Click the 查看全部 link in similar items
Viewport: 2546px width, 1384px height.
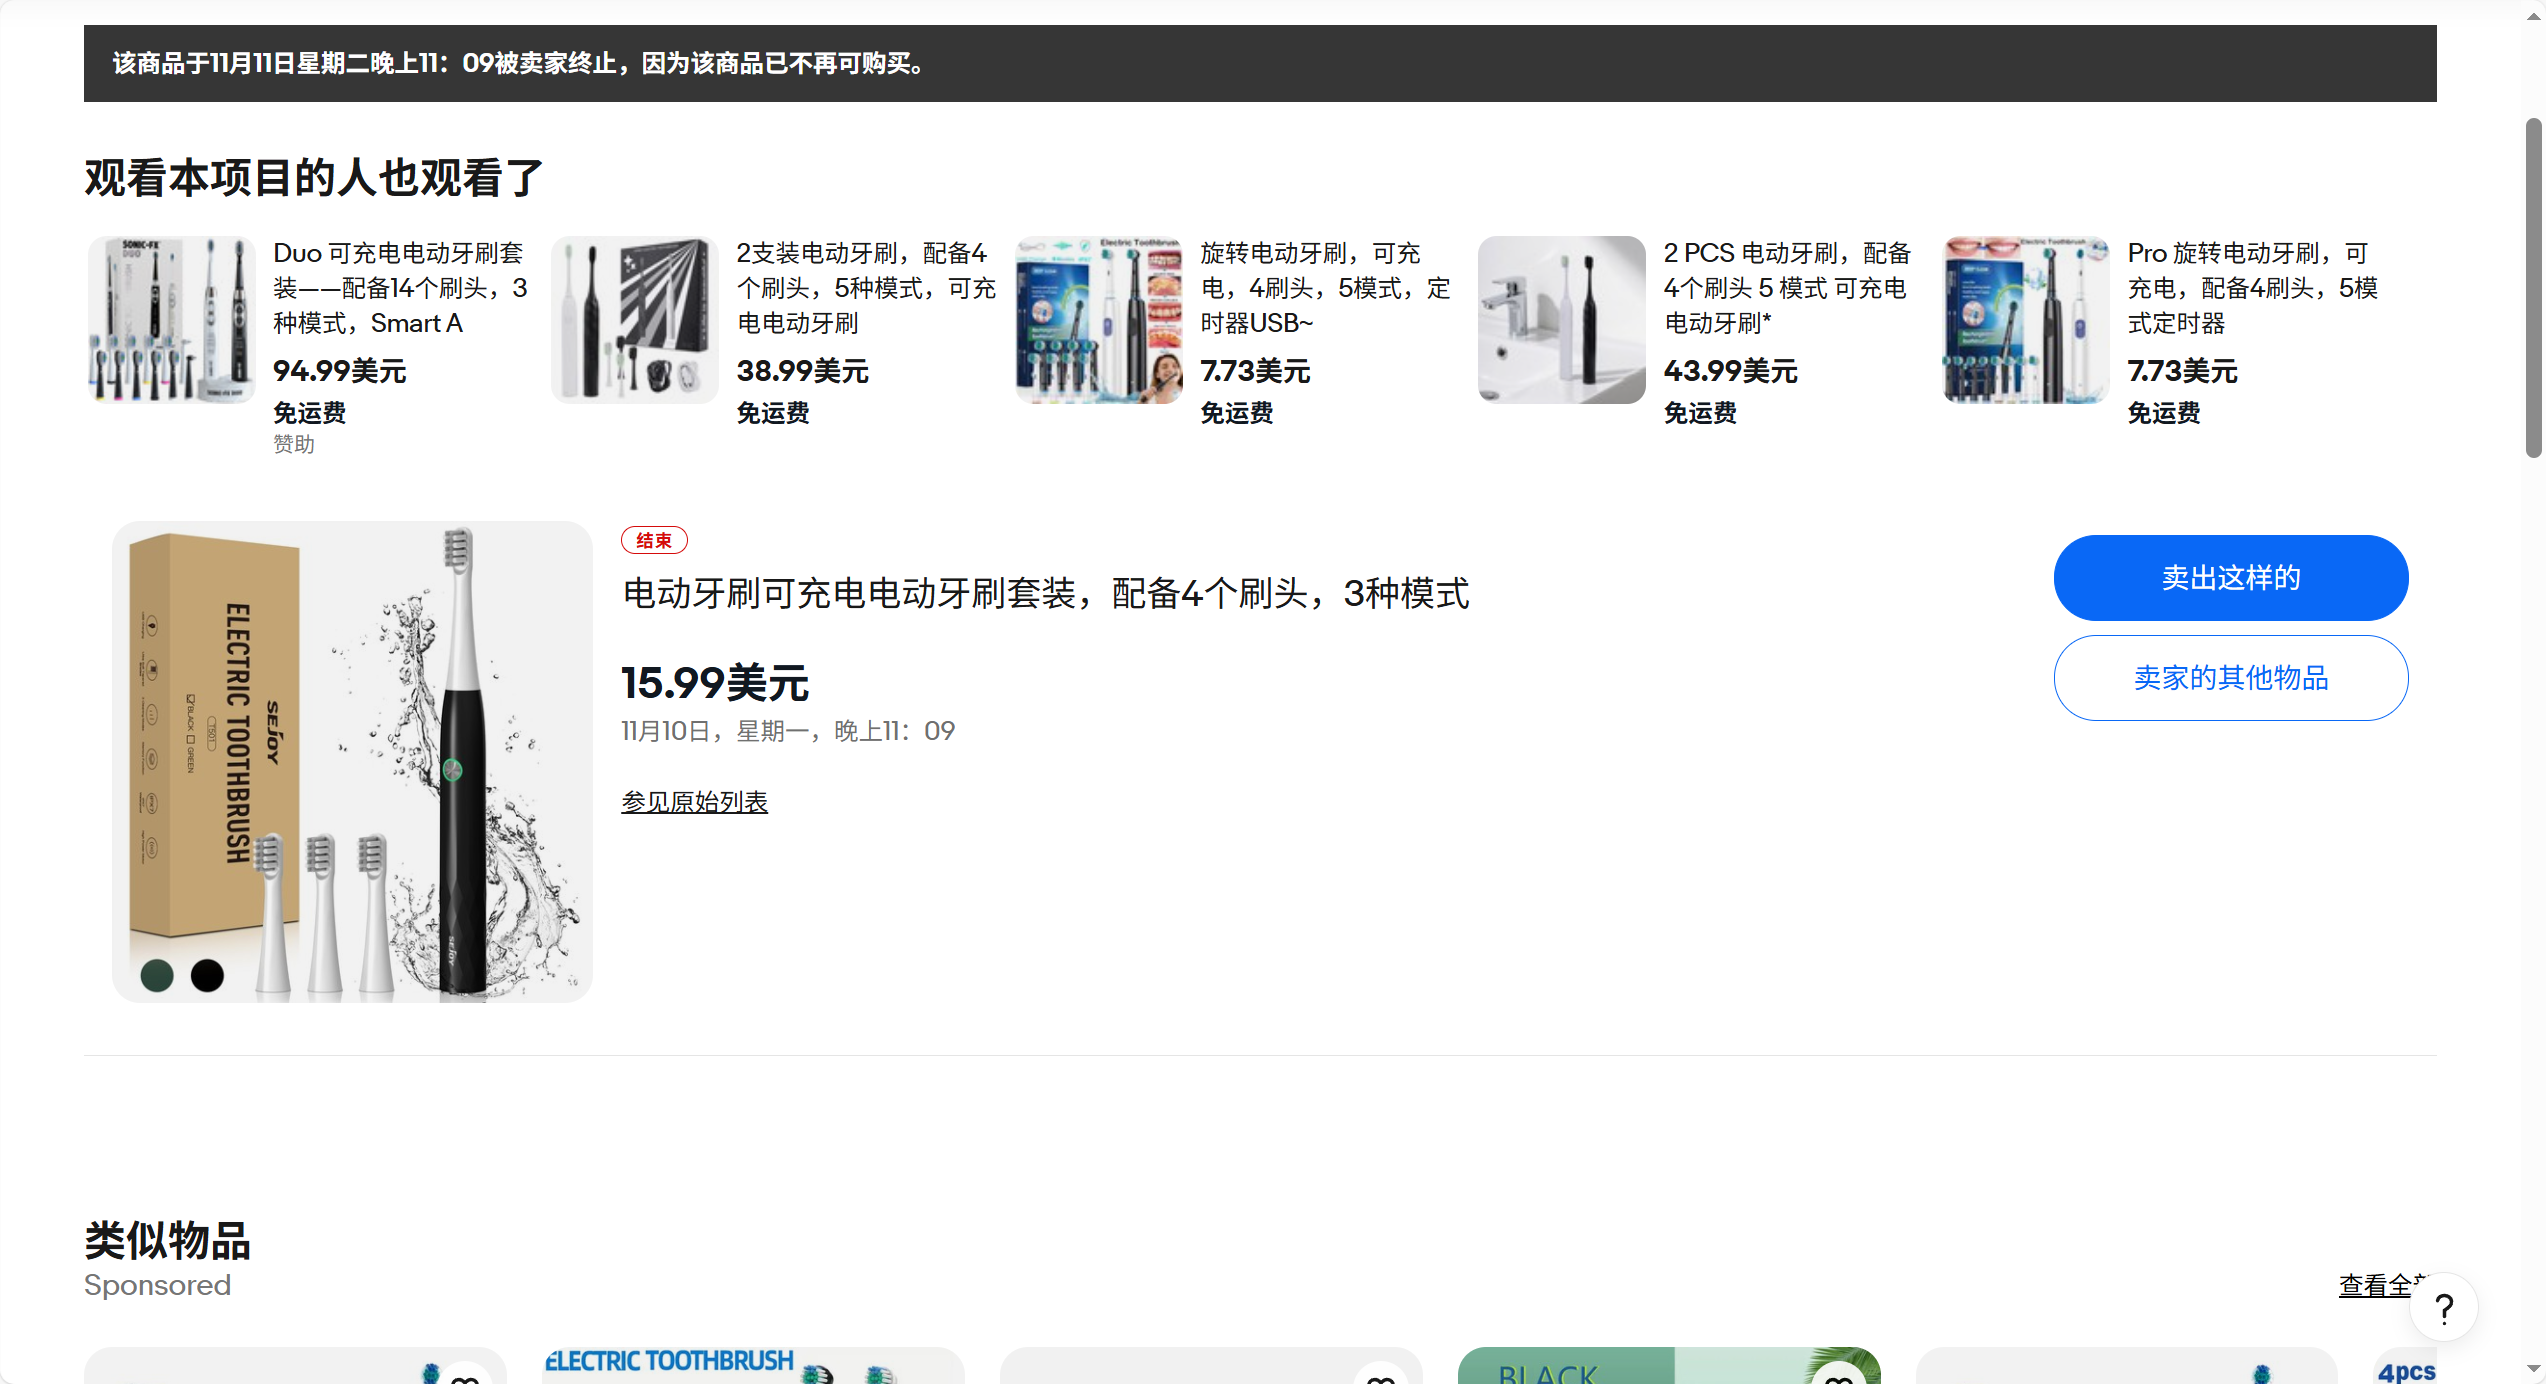(x=2375, y=1285)
